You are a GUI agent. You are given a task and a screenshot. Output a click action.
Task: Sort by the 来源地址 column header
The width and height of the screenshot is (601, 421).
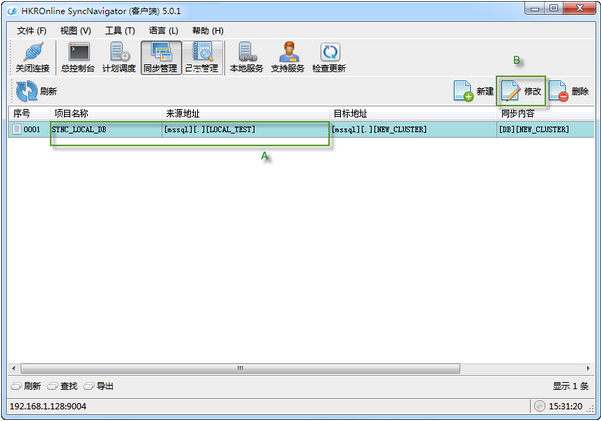tap(245, 113)
